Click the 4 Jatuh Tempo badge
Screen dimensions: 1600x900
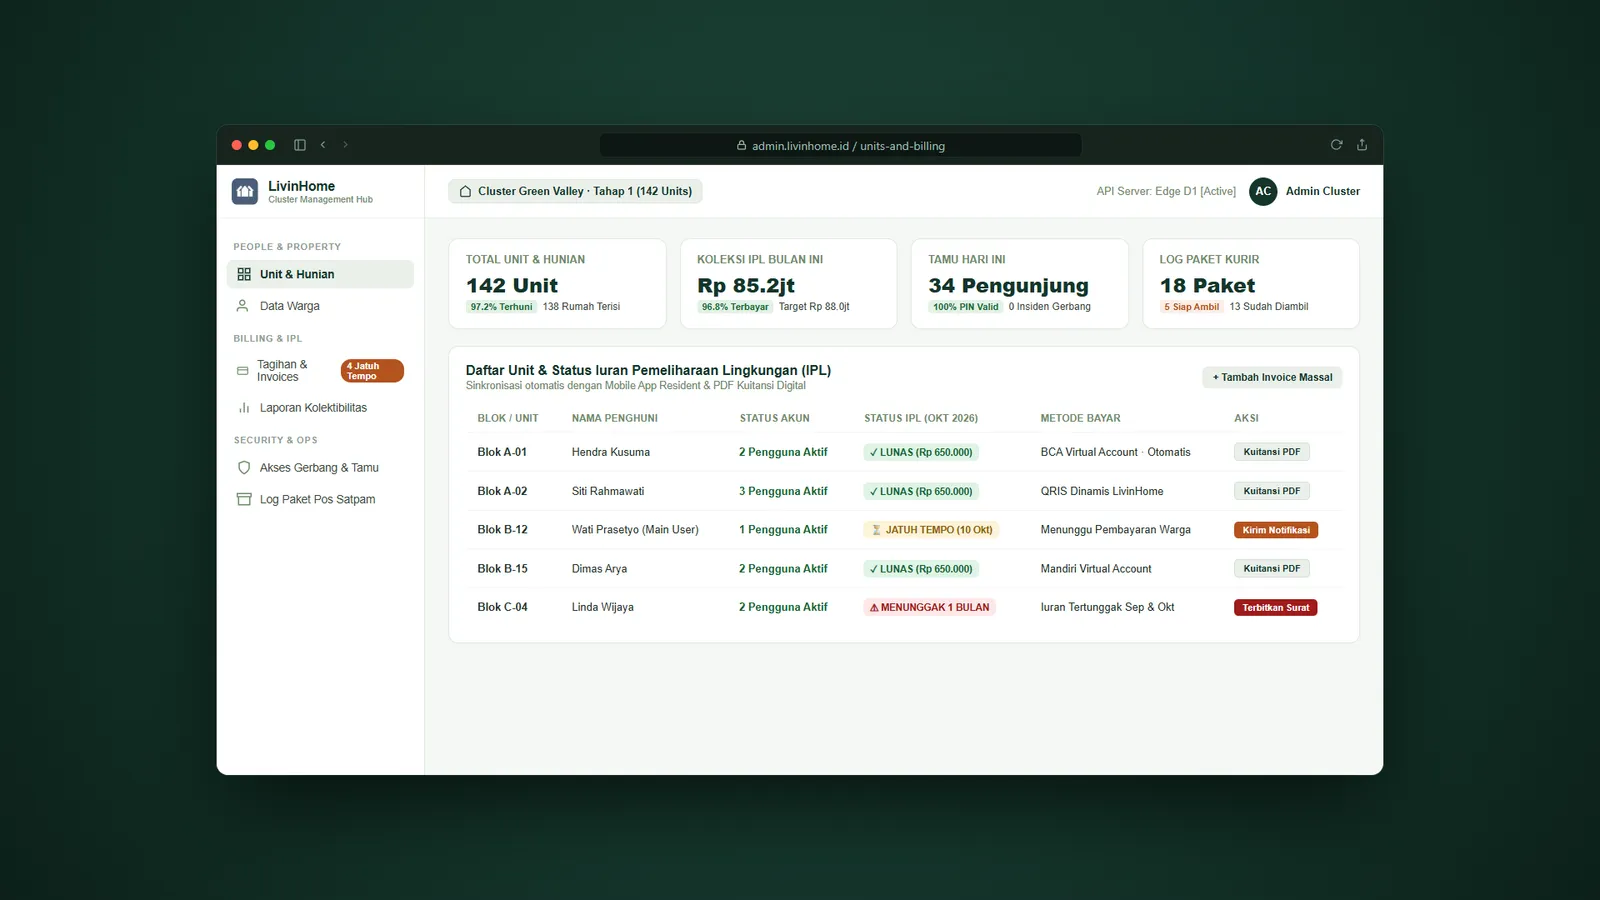pos(372,371)
